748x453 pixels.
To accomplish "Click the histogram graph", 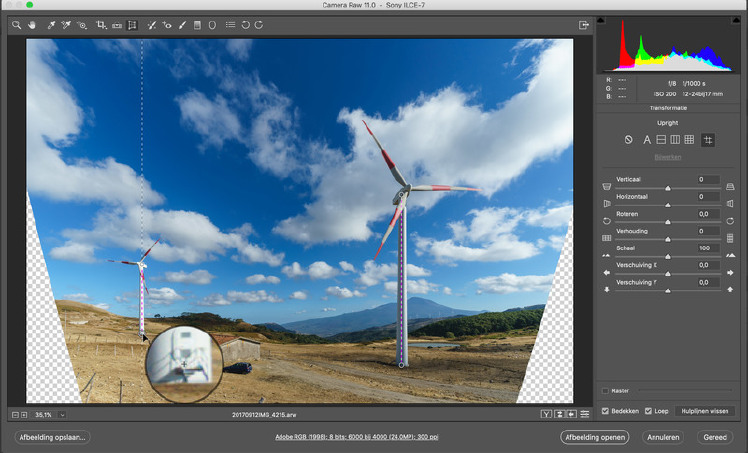I will point(668,44).
